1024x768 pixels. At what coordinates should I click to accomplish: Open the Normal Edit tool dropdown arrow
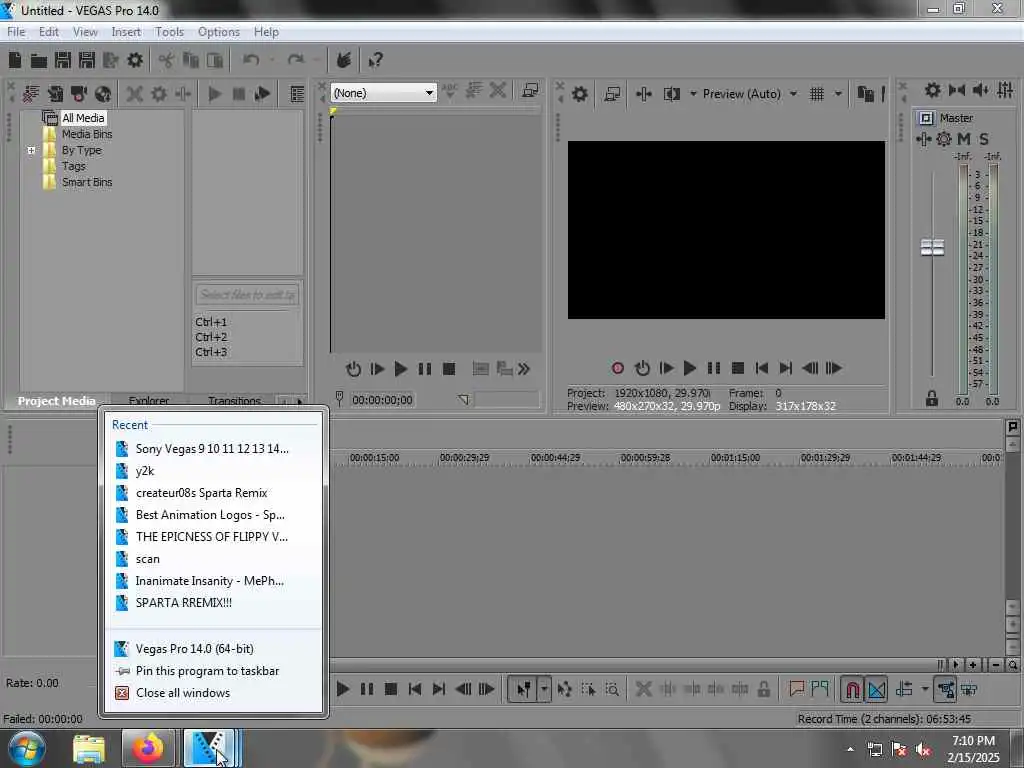[544, 689]
